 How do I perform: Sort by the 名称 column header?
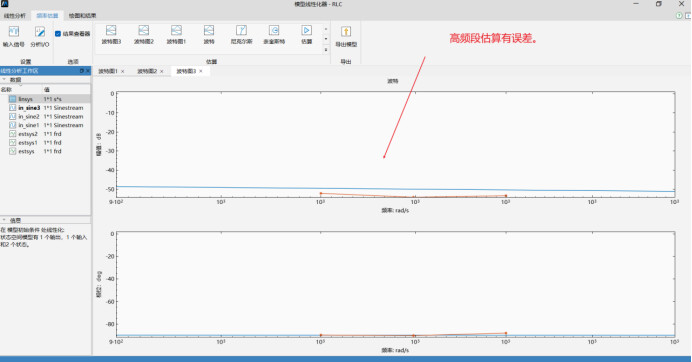[x=6, y=90]
